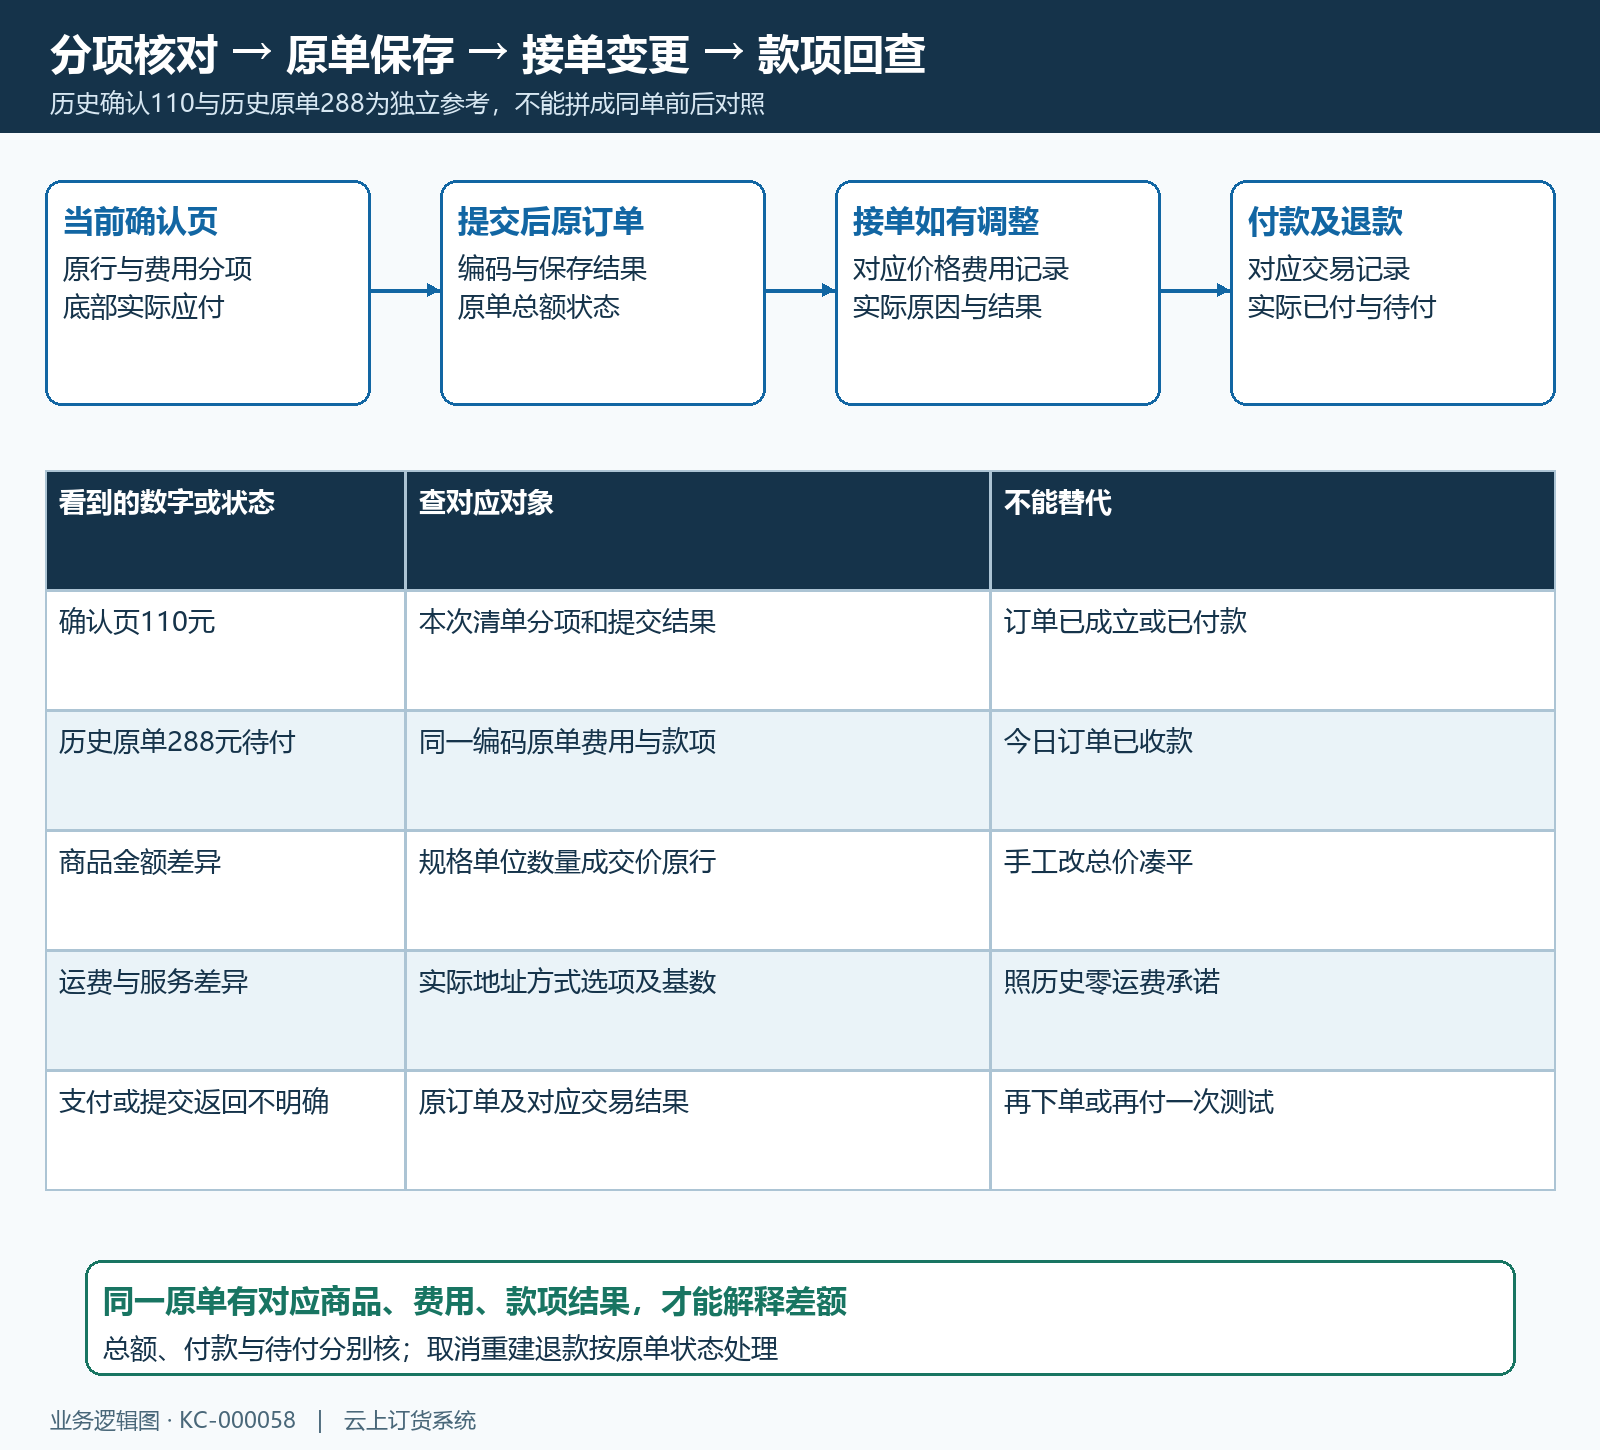
Task: Click the main title 分项核对 → 原单保存
Action: tap(487, 54)
